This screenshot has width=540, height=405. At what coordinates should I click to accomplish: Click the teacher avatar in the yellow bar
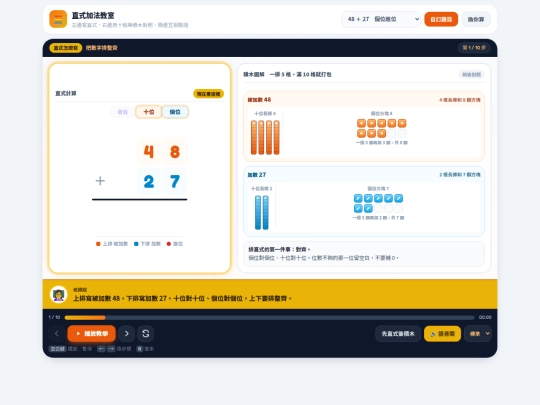click(59, 294)
